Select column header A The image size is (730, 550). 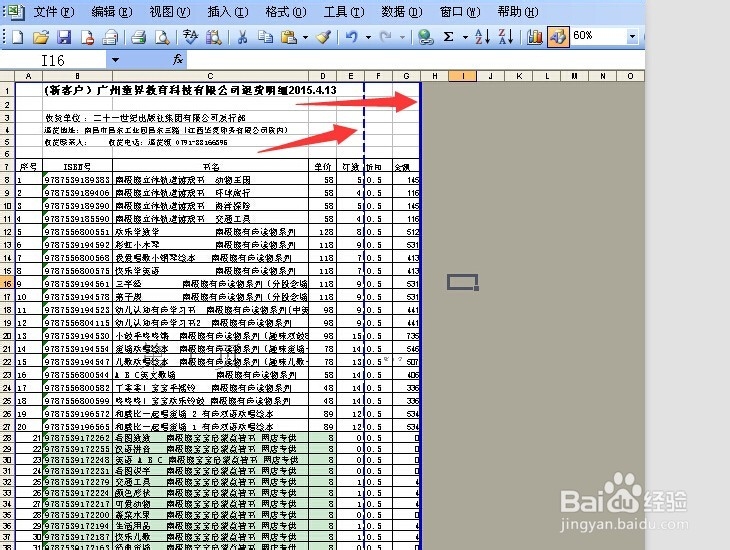(x=28, y=76)
